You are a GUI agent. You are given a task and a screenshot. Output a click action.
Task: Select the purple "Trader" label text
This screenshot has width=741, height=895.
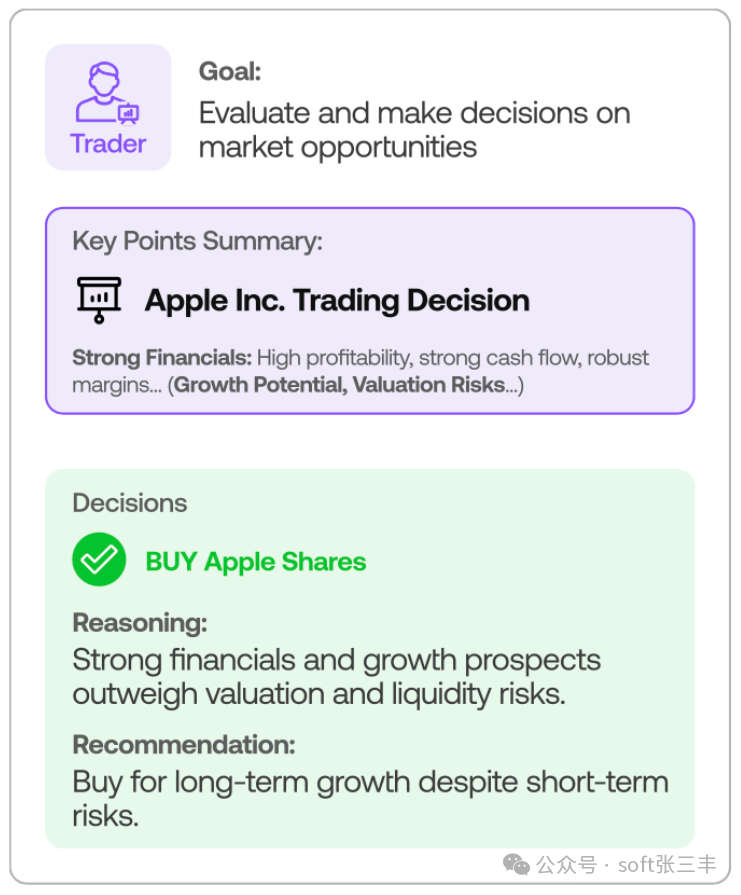pyautogui.click(x=108, y=143)
